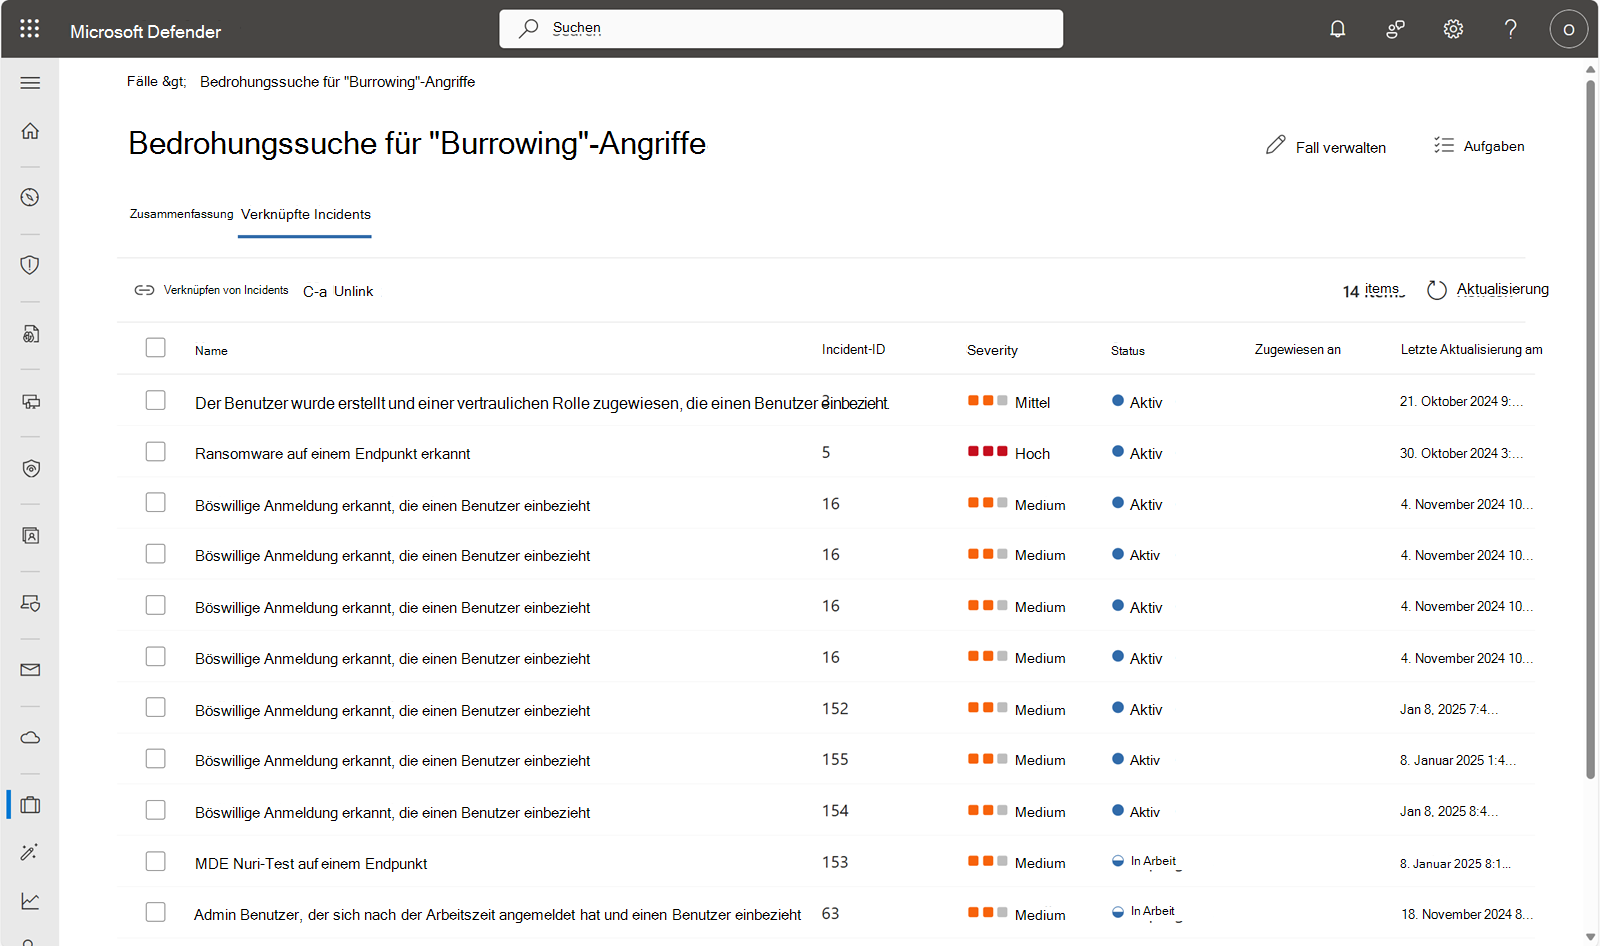Sort by the Name column header
The height and width of the screenshot is (946, 1600).
coord(211,351)
